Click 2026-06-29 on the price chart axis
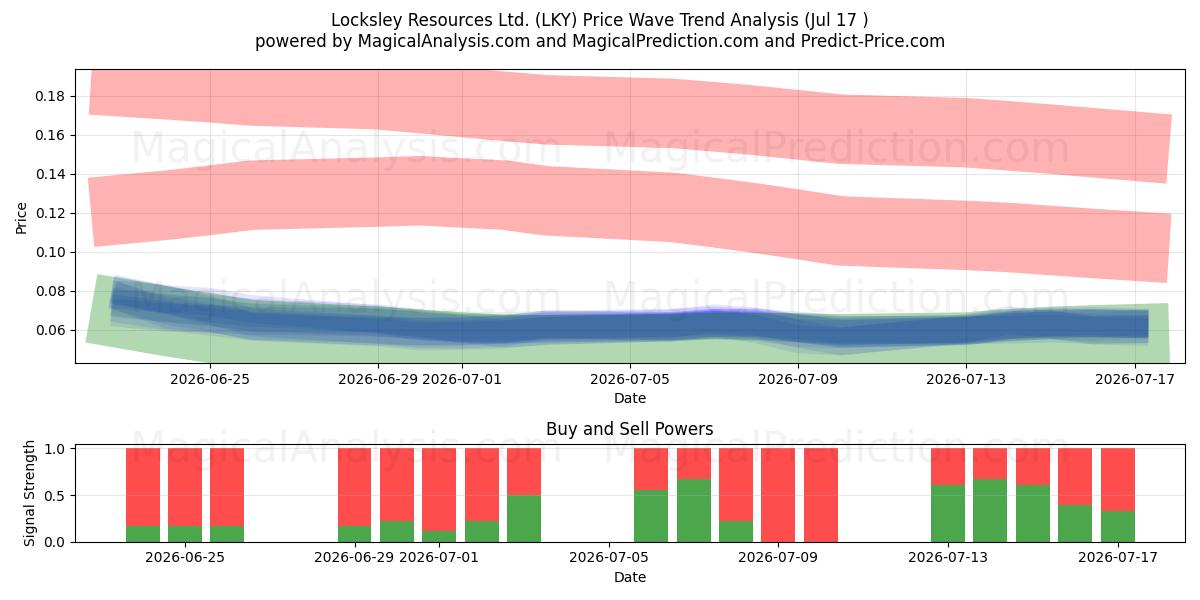This screenshot has height=600, width=1200. pos(378,379)
